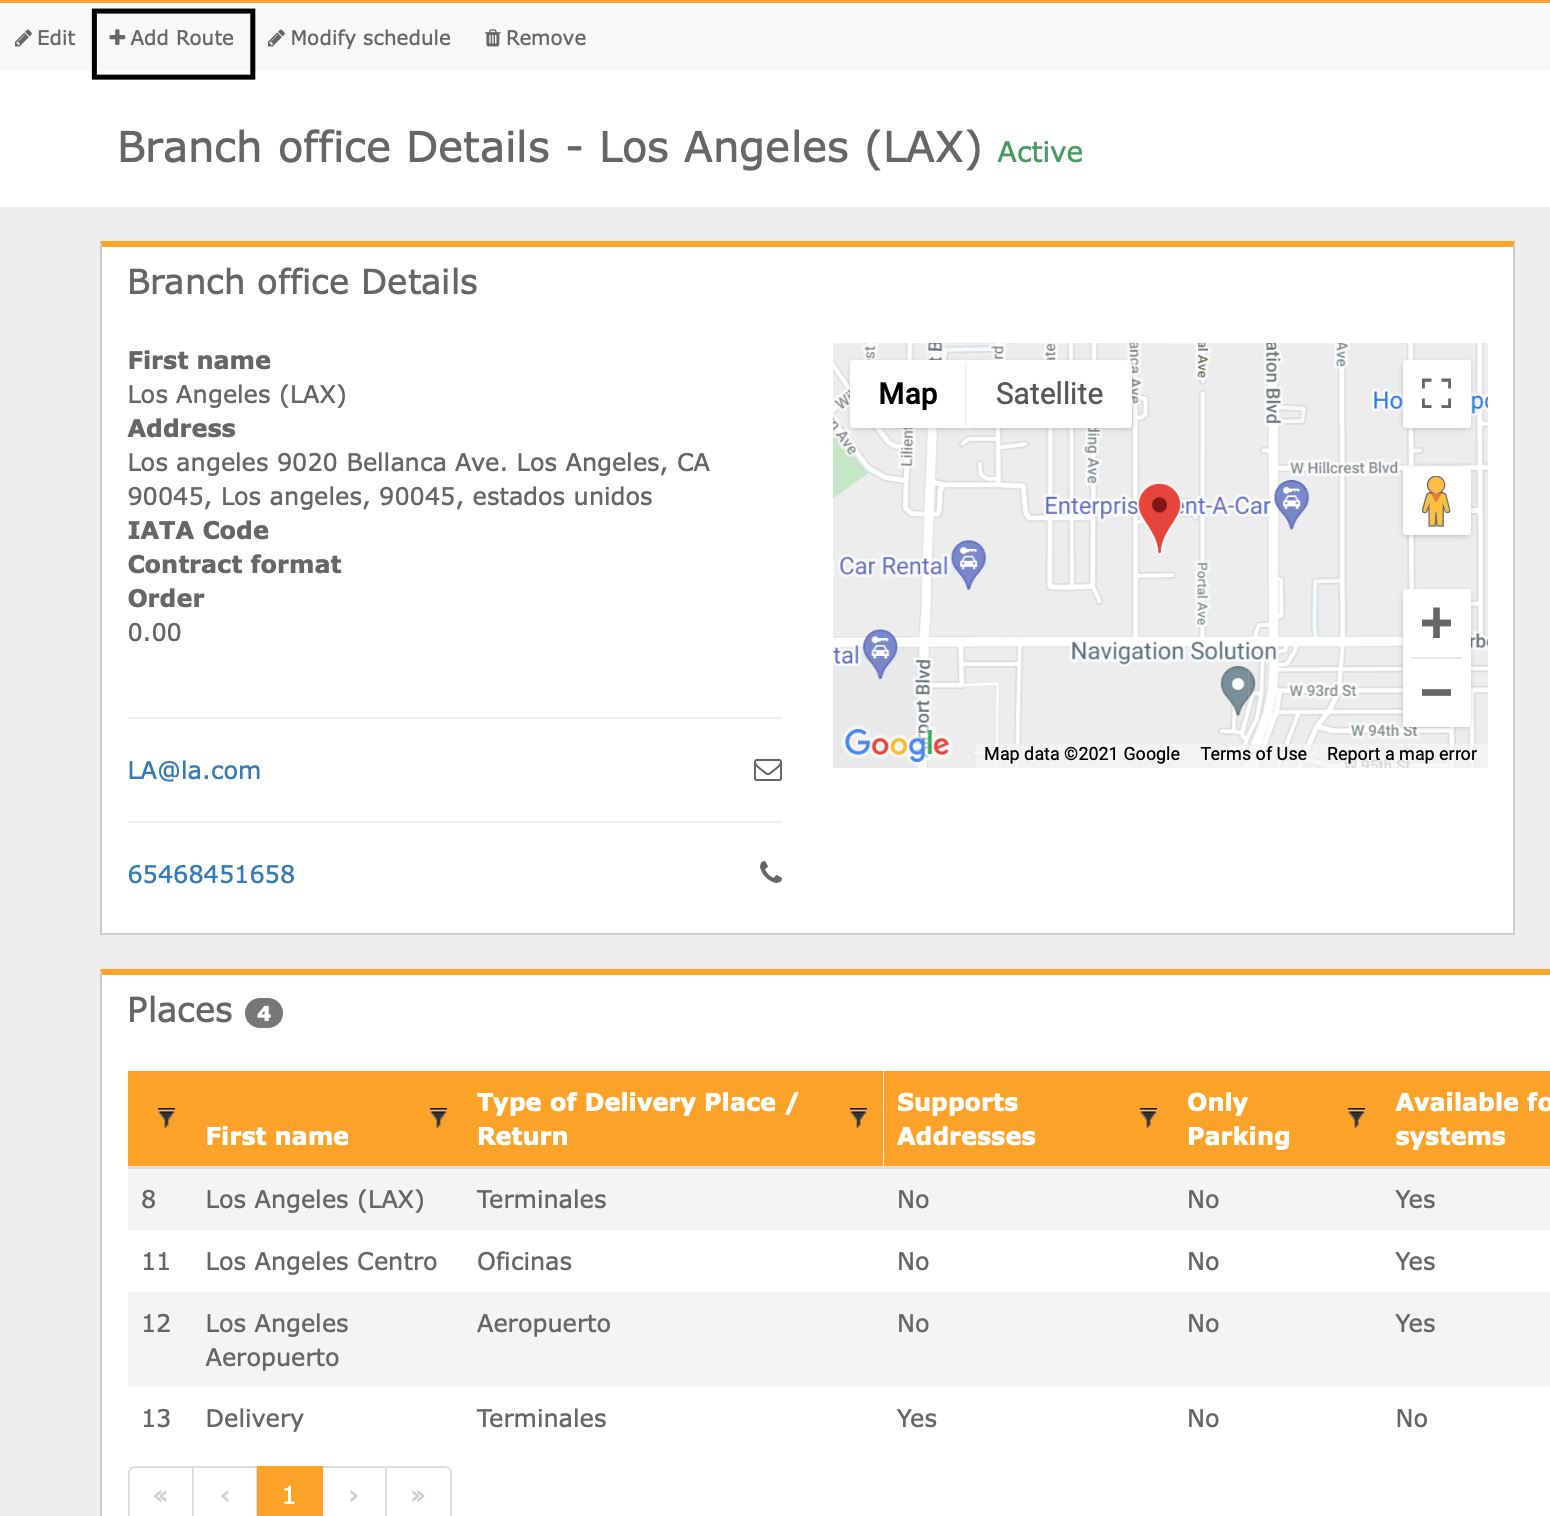1550x1516 pixels.
Task: Open Terms of Use link
Action: 1254,754
